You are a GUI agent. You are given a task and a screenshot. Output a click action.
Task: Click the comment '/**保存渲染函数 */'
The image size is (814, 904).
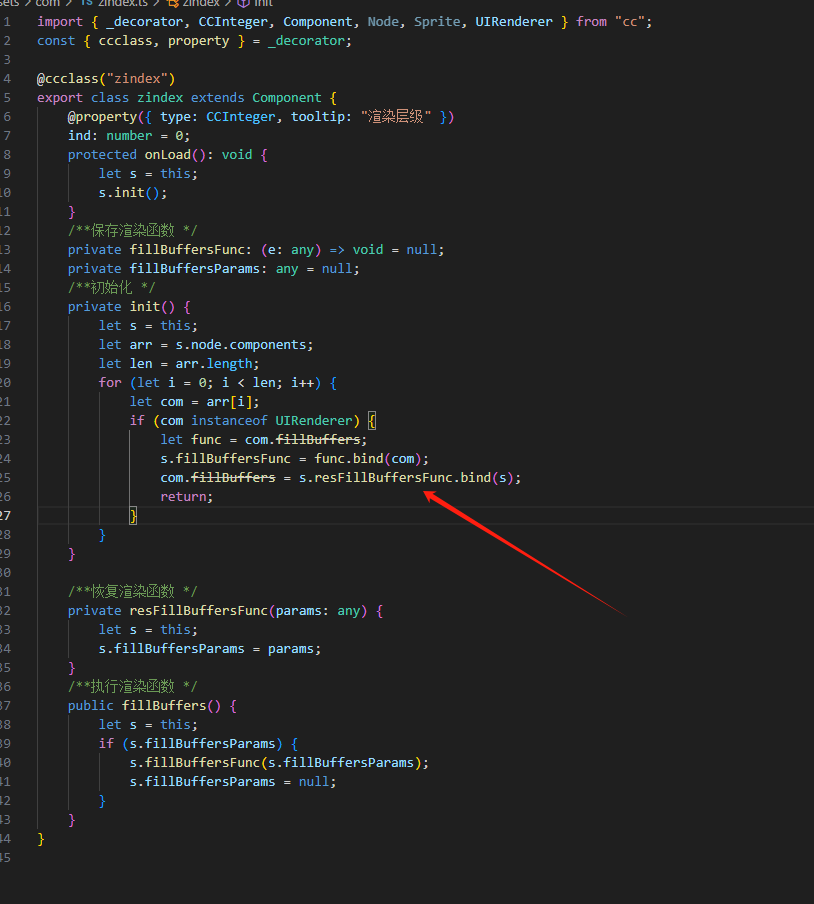click(x=133, y=231)
